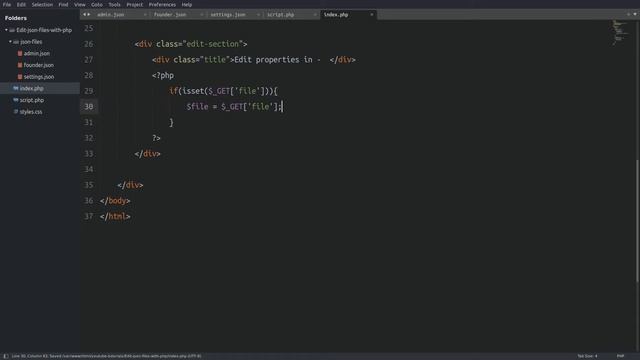The width and height of the screenshot is (640, 360).
Task: Click the root project folder icon
Action: coord(12,30)
